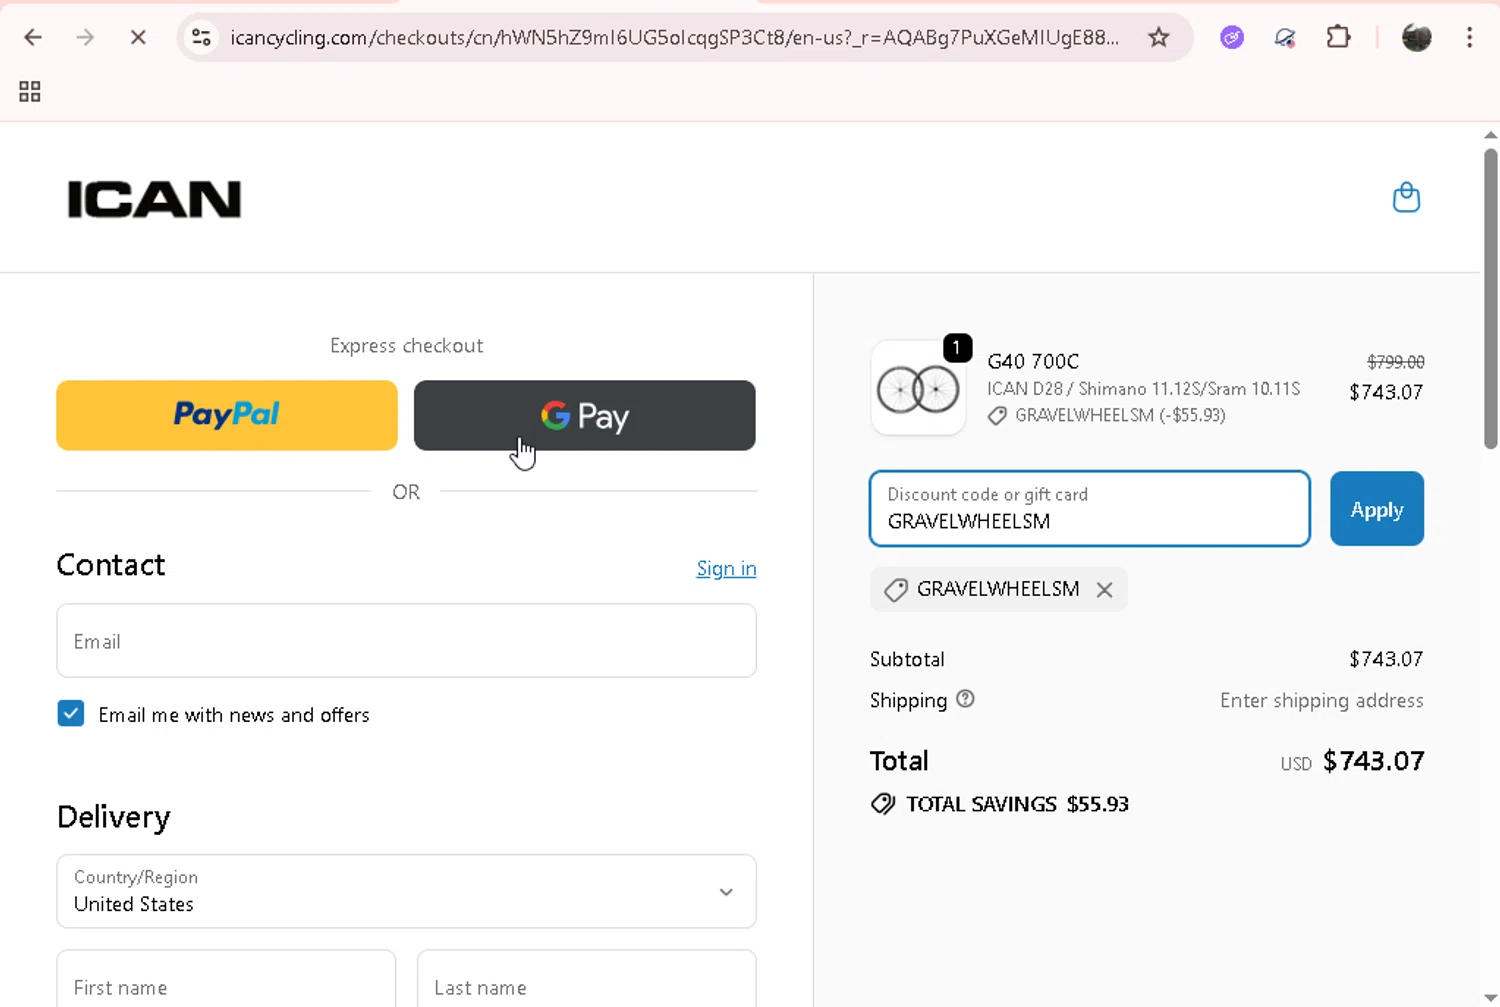The width and height of the screenshot is (1500, 1007).
Task: Click the Sign in link
Action: coord(726,568)
